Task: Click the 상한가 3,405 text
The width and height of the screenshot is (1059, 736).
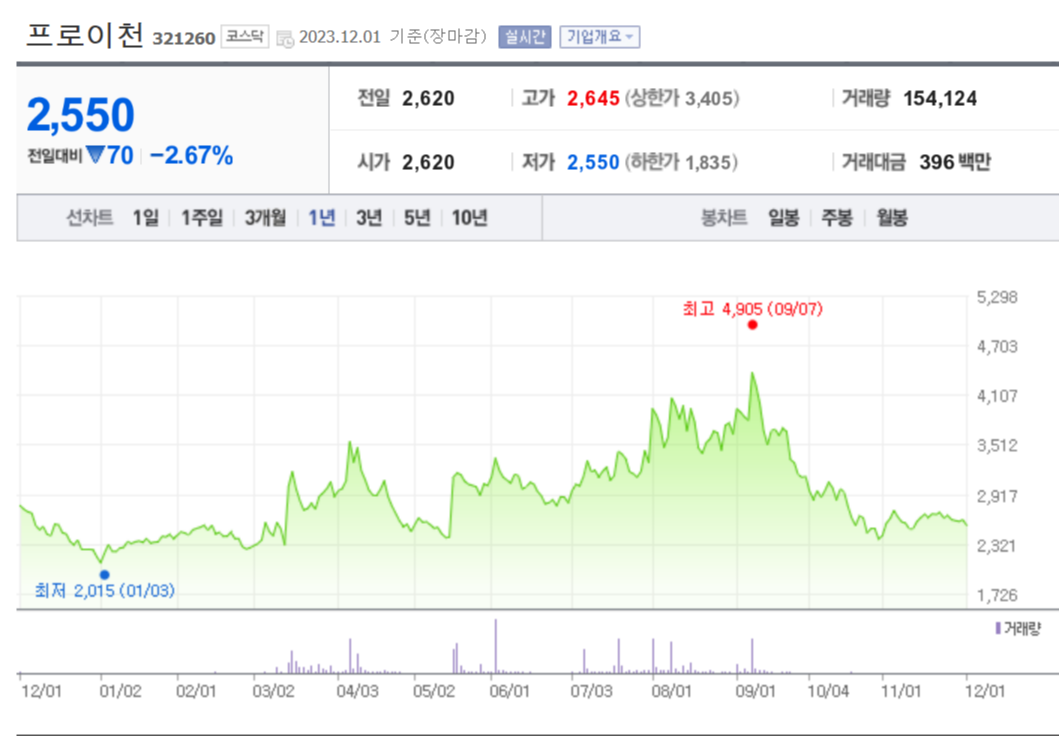Action: click(682, 99)
